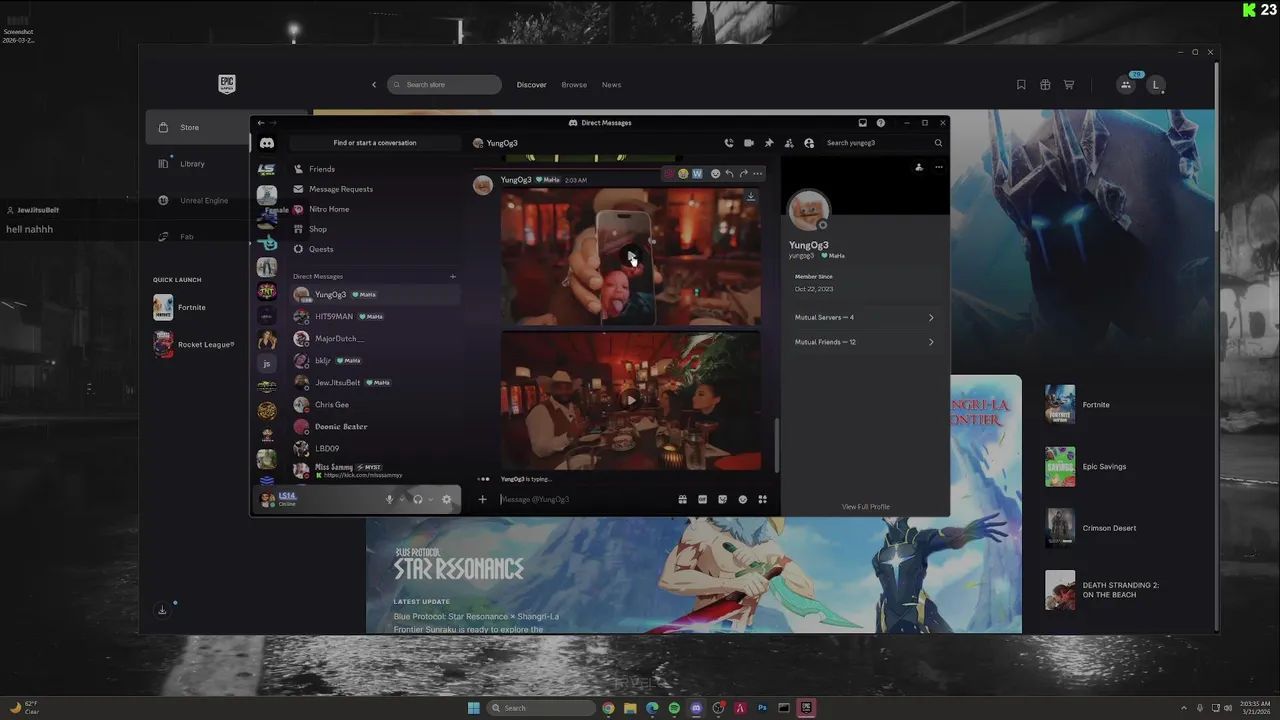Open Discord user settings gear

[446, 499]
